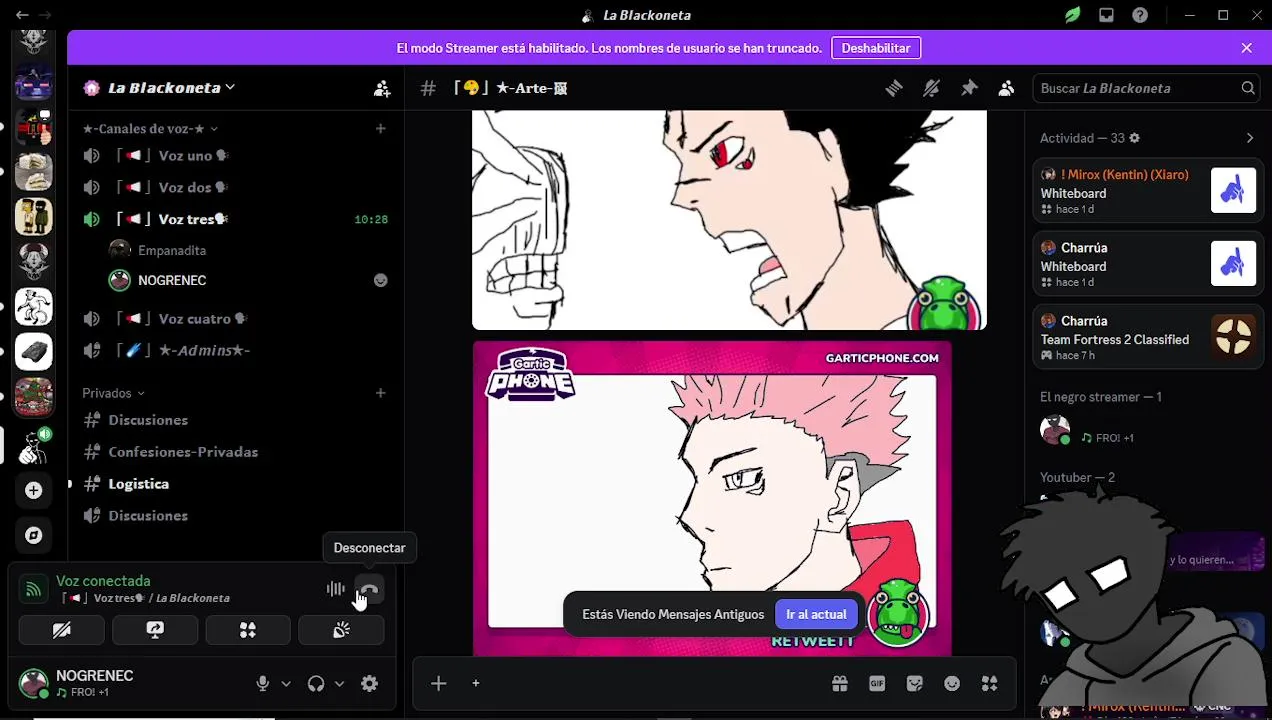This screenshot has height=720, width=1272.
Task: Open the Garticphone pink-hair drawing image
Action: [x=712, y=499]
